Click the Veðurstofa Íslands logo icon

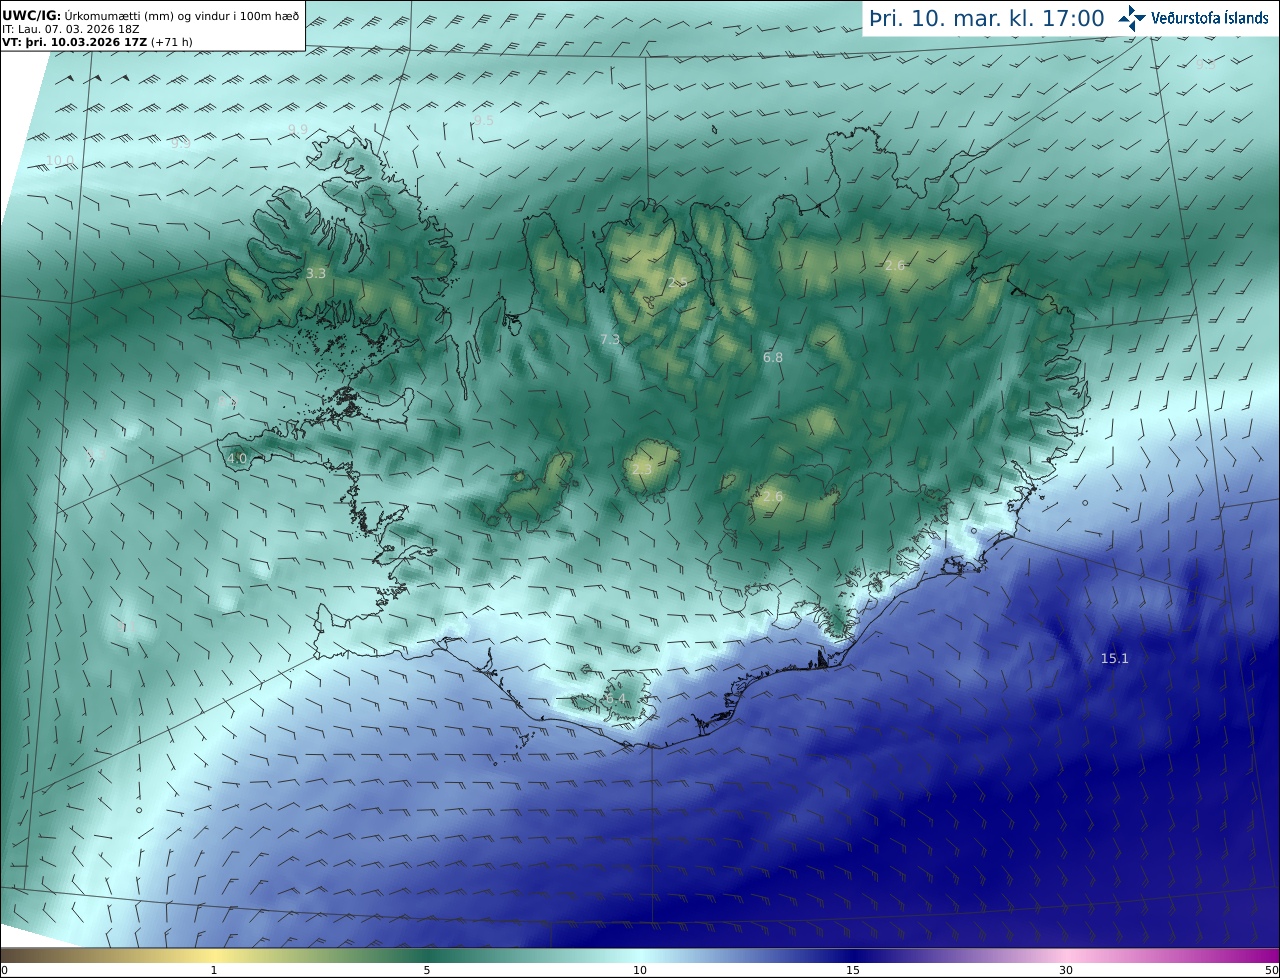1132,18
